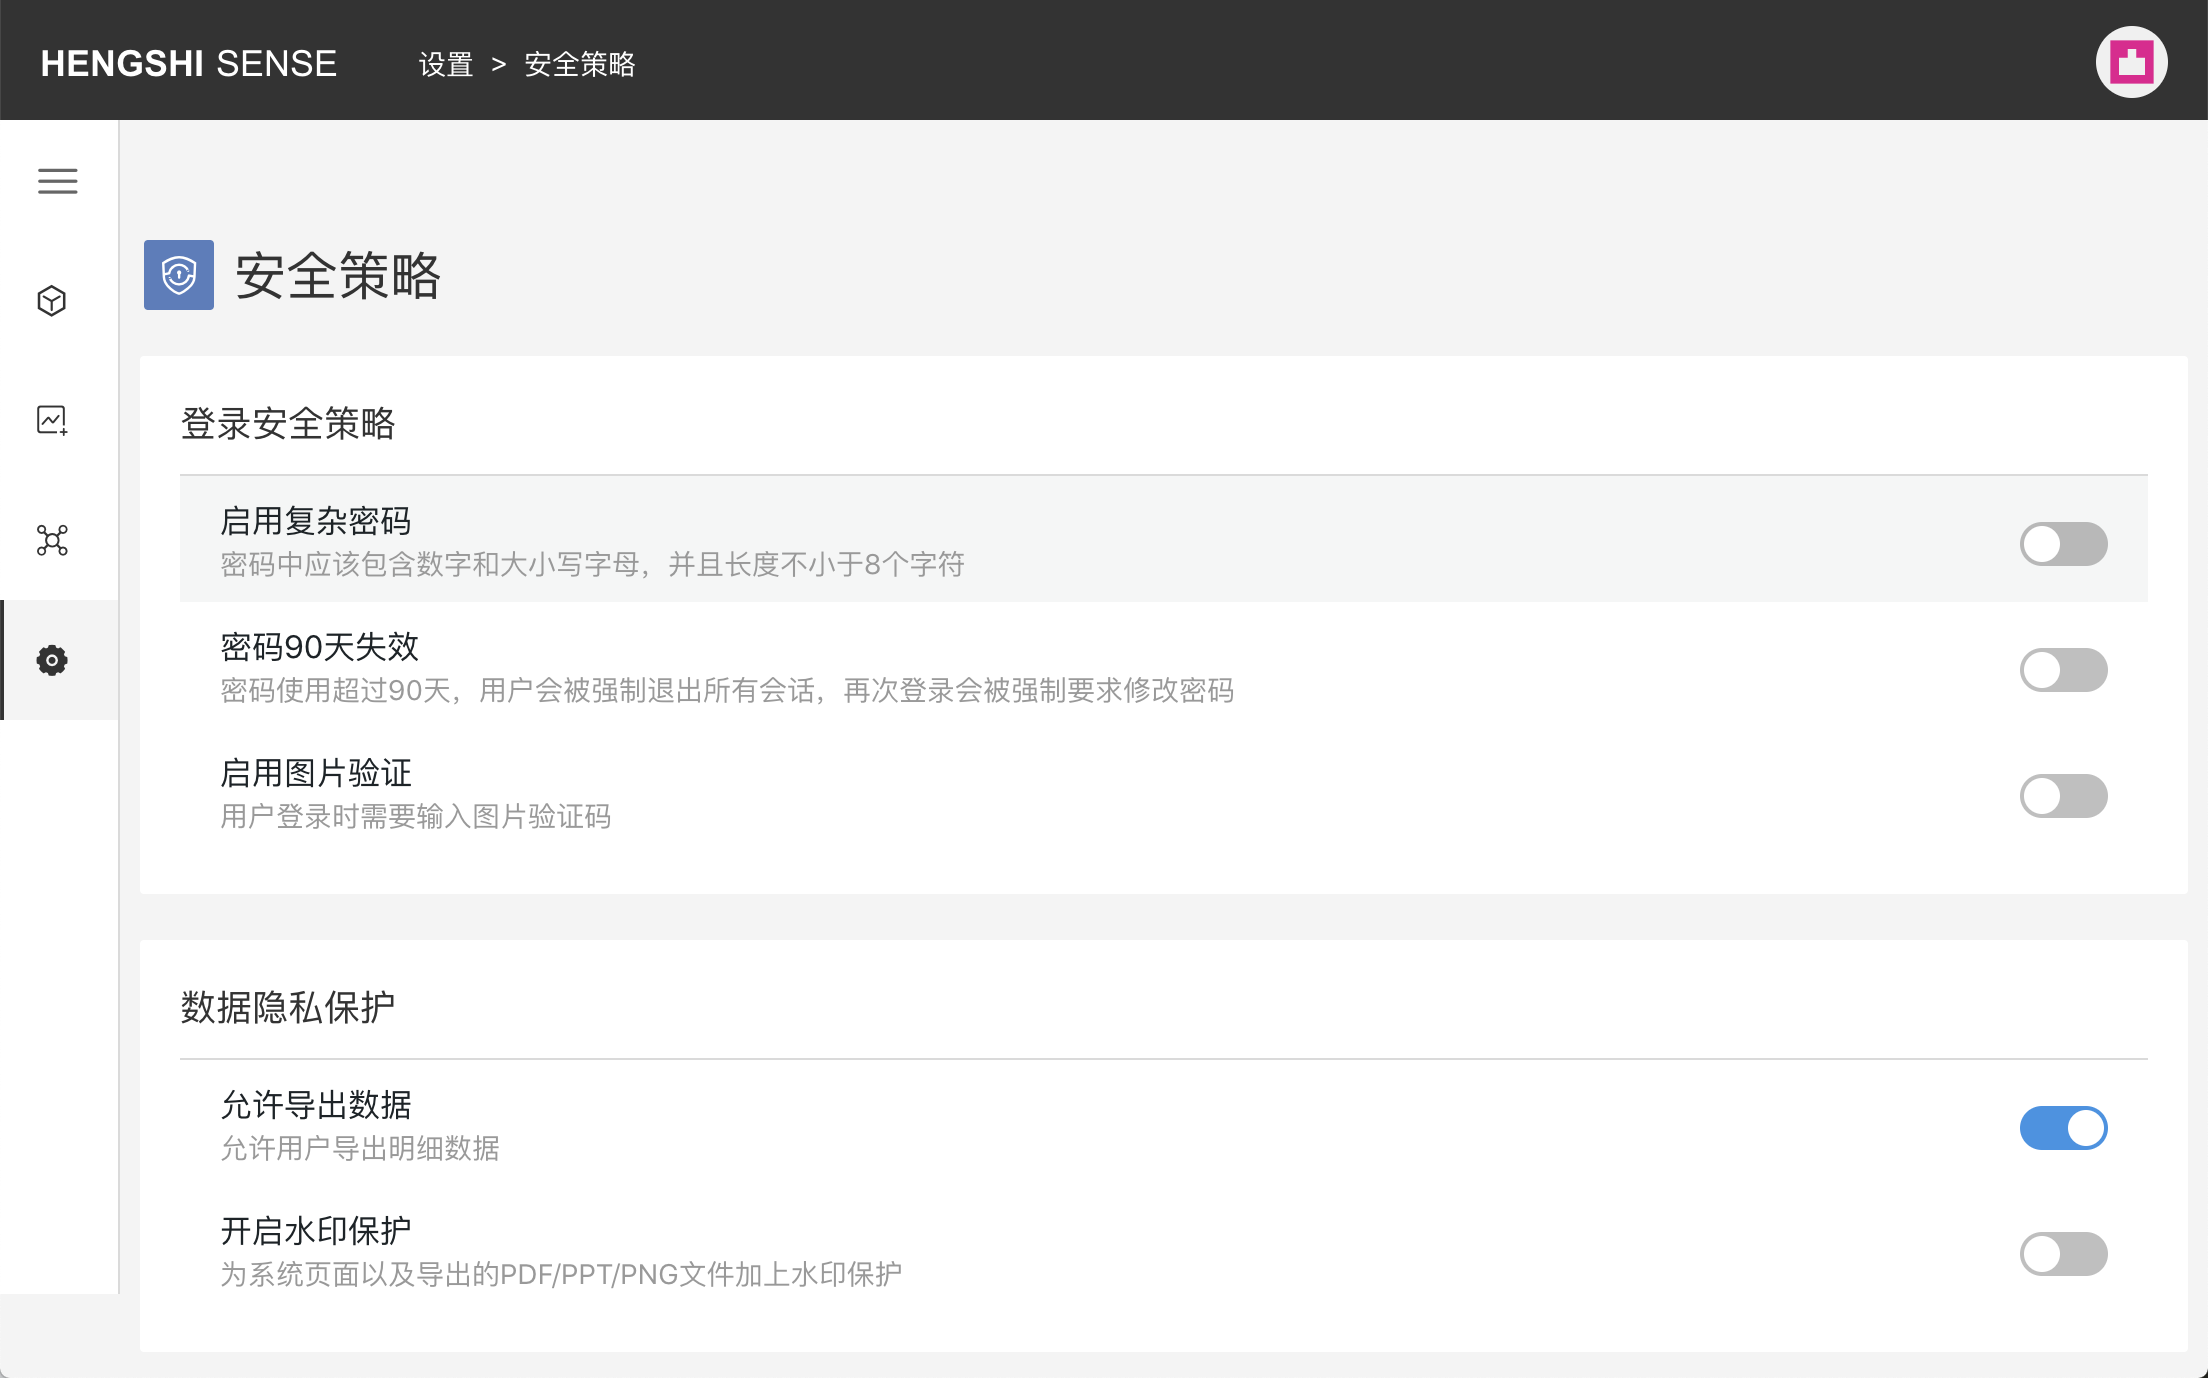
Task: Click the user avatar icon
Action: [2131, 62]
